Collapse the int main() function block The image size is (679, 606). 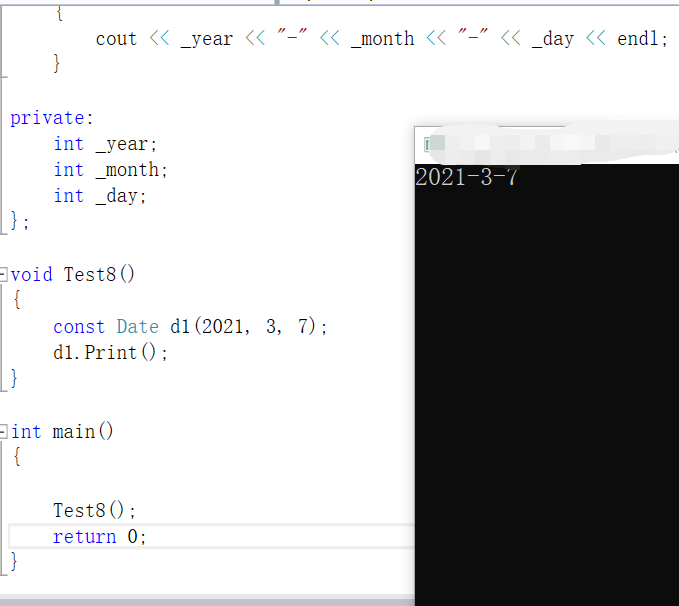(3, 431)
